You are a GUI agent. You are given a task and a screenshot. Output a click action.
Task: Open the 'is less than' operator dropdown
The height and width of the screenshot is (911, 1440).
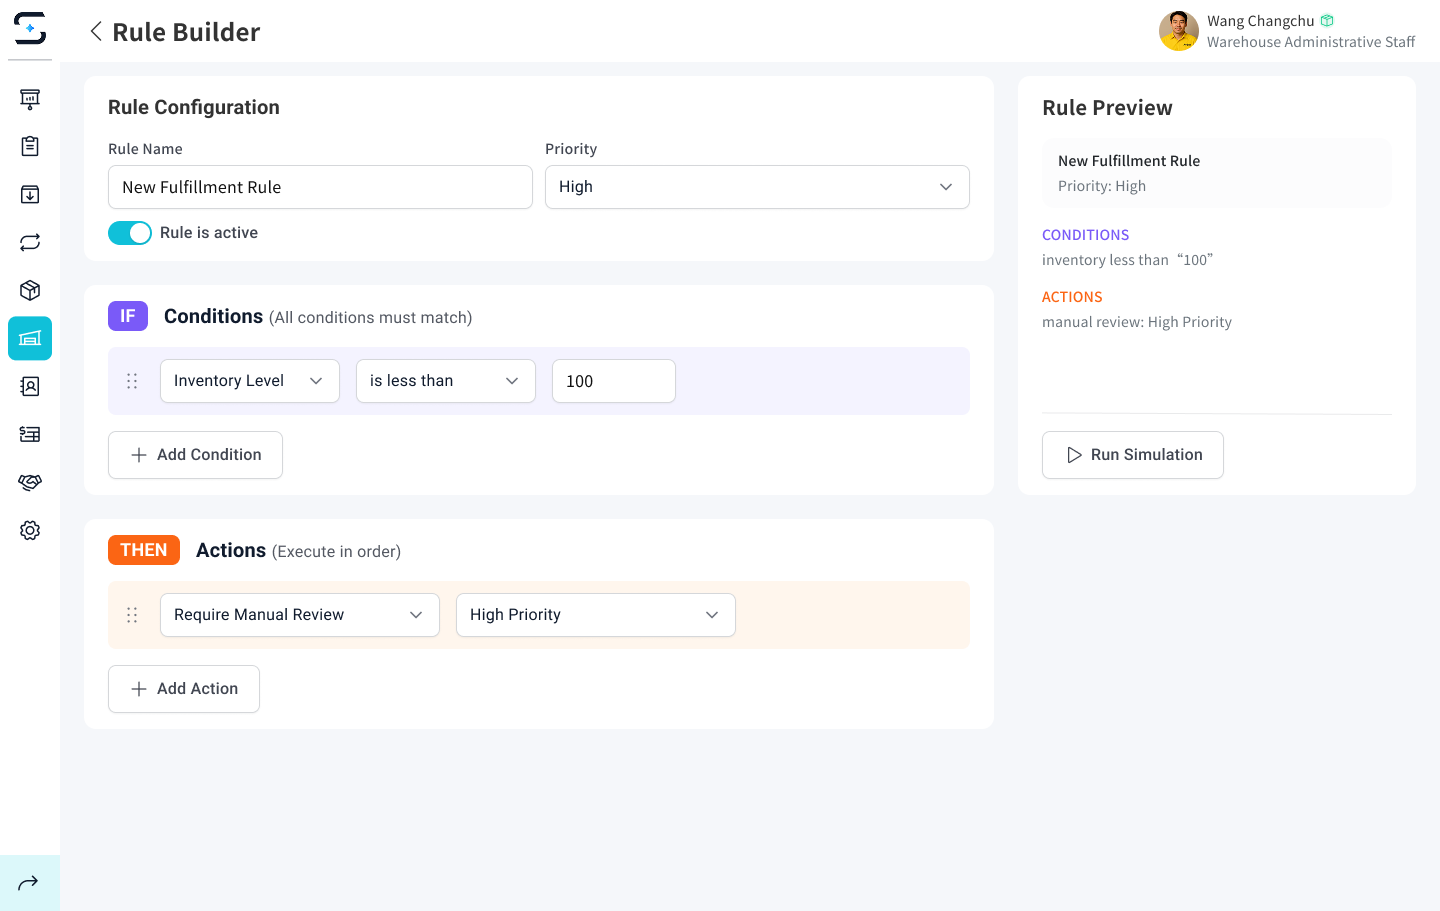445,381
